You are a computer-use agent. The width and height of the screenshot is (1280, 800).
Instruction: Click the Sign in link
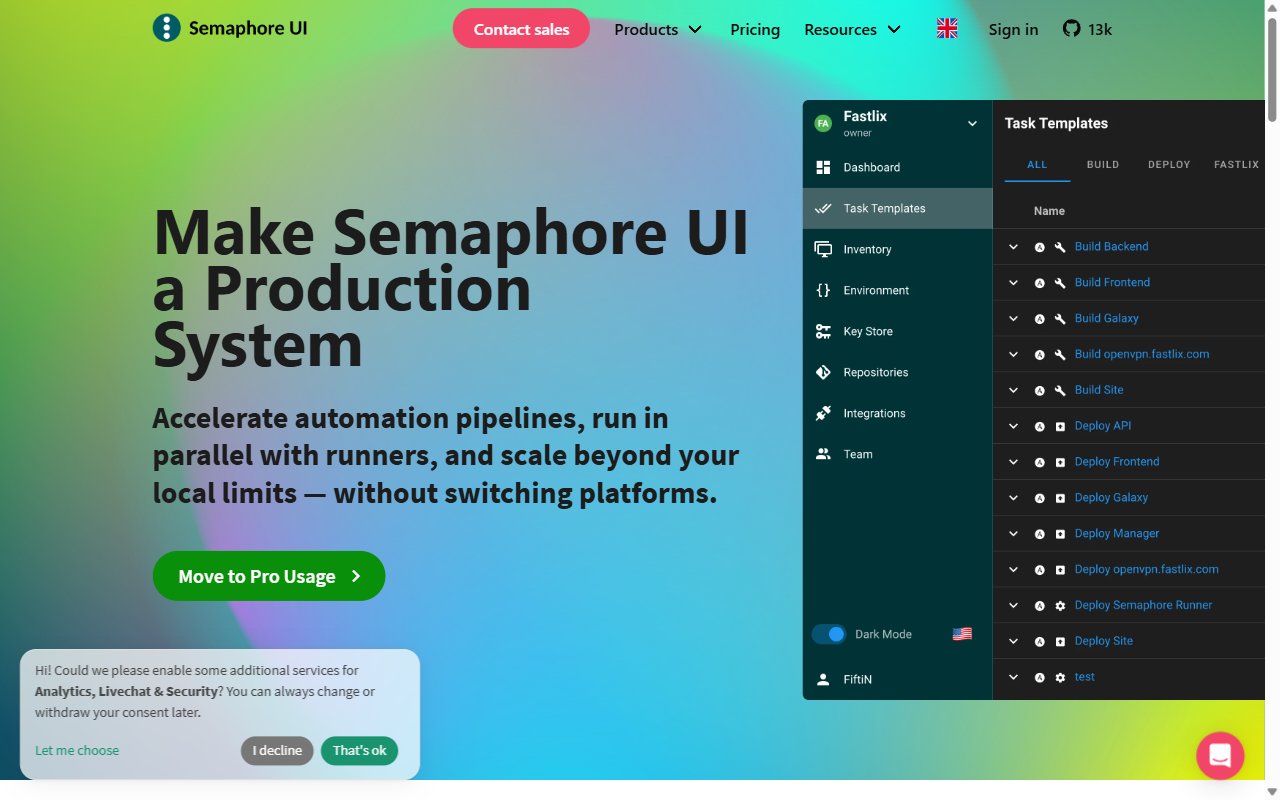pos(1013,29)
